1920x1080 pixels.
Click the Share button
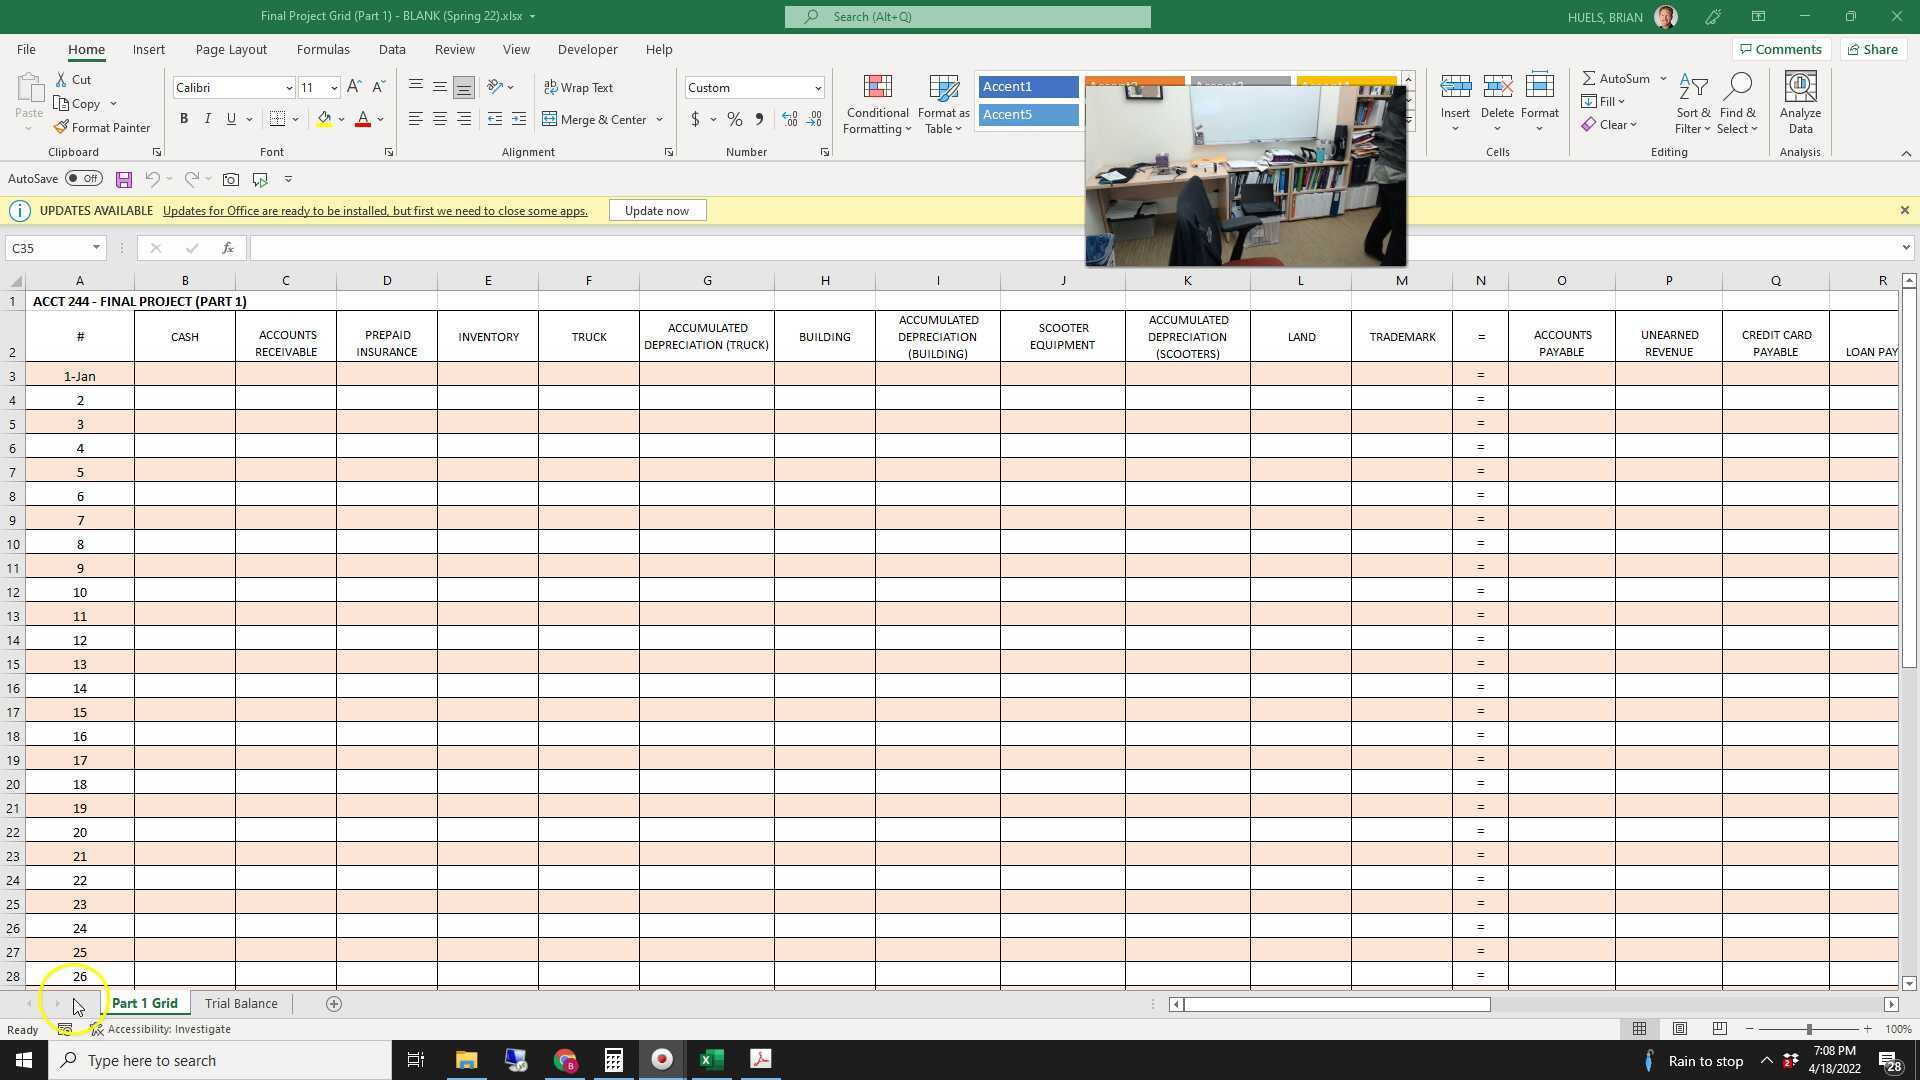[x=1871, y=49]
